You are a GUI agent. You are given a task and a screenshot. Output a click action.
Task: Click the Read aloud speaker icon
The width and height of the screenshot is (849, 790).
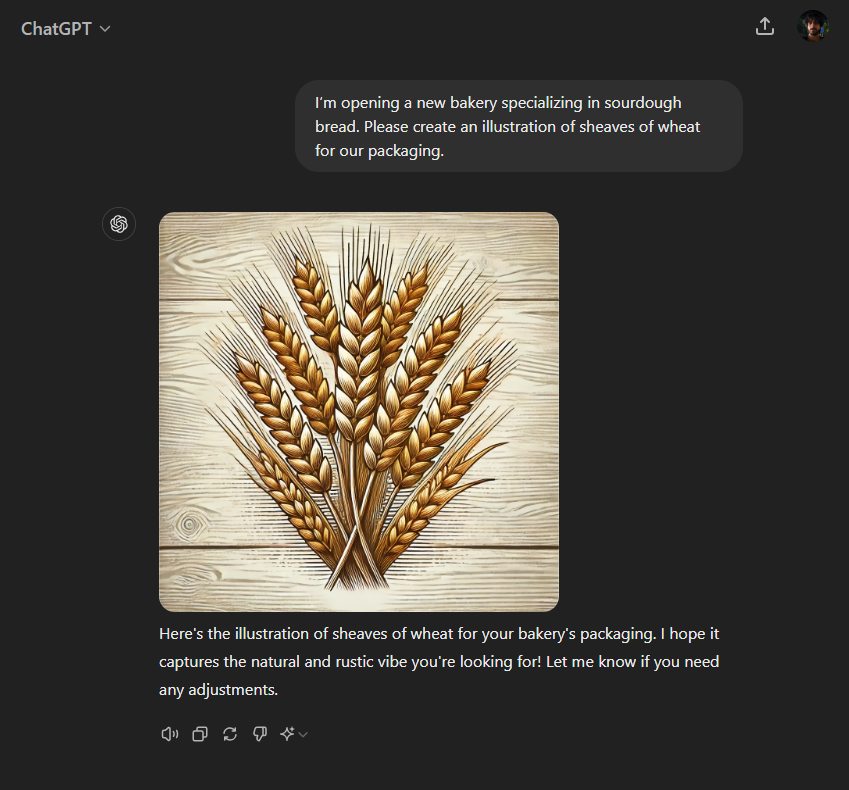(169, 734)
